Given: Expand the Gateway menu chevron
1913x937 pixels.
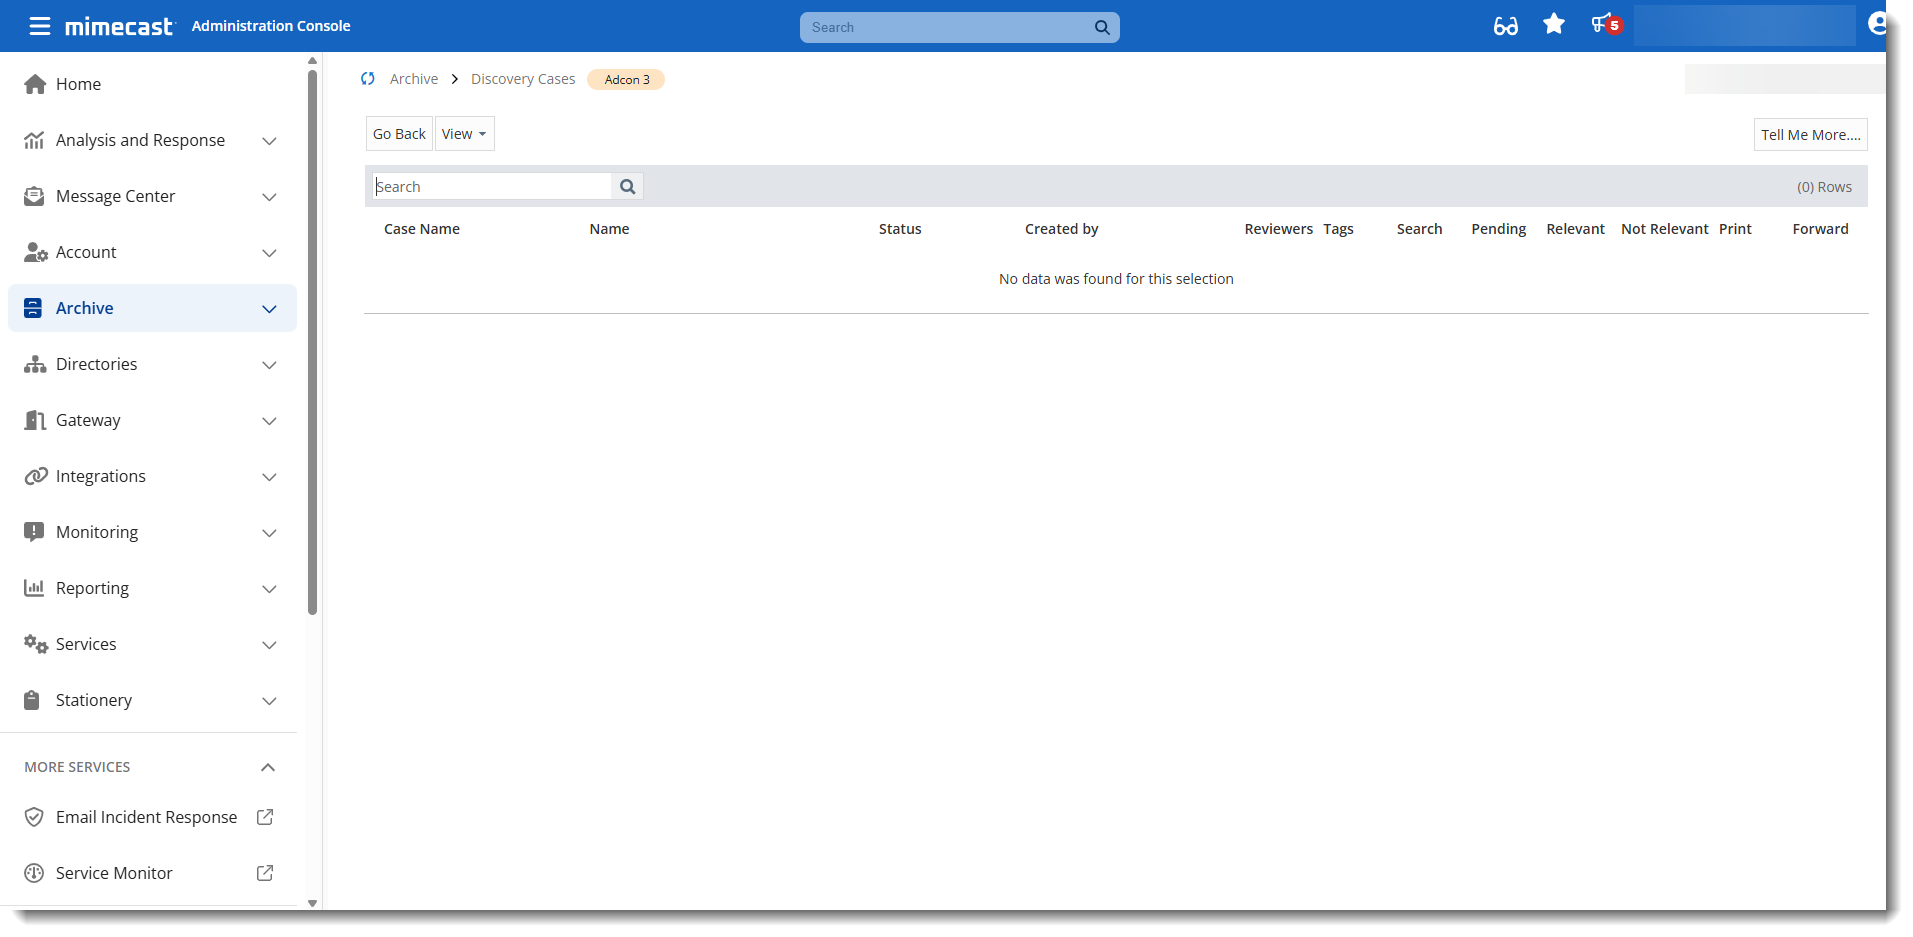Looking at the screenshot, I should click(269, 421).
